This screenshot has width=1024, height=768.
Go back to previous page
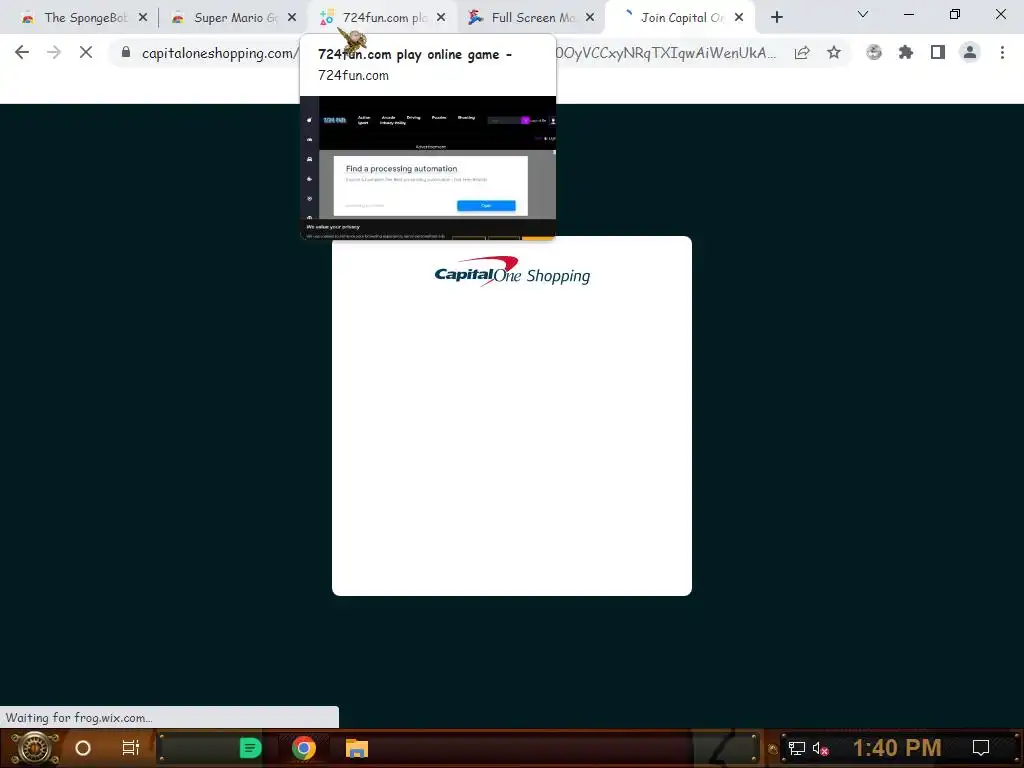[x=22, y=53]
